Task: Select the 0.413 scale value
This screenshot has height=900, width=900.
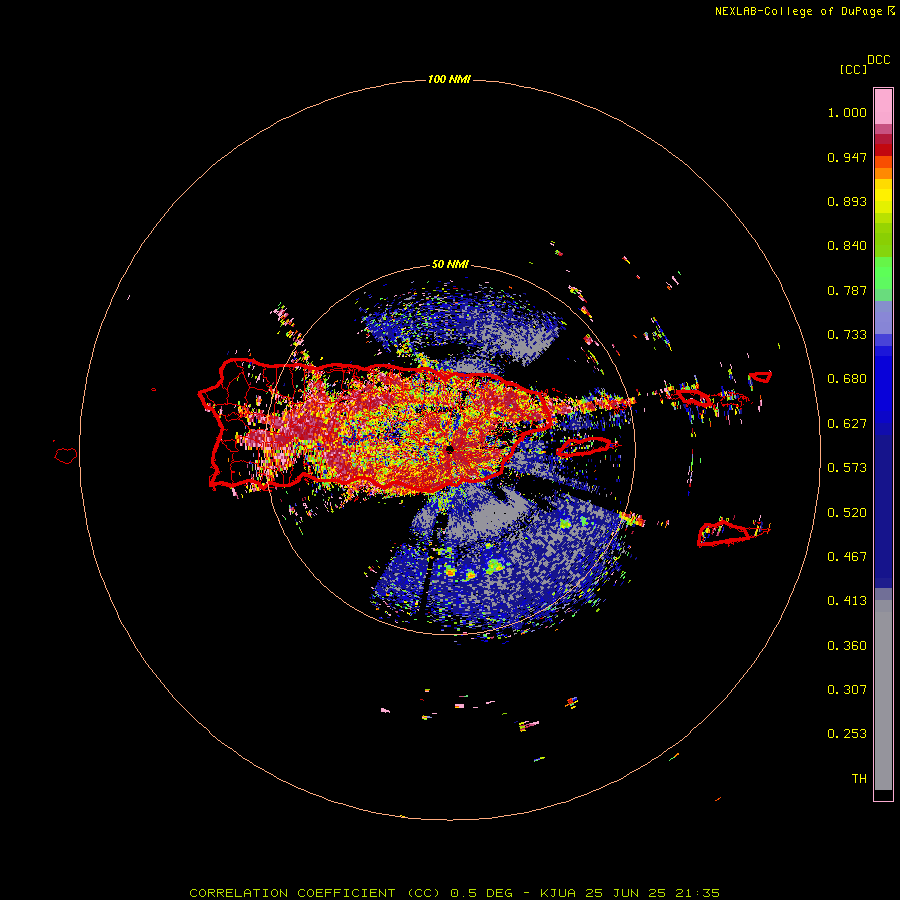Action: [x=847, y=601]
